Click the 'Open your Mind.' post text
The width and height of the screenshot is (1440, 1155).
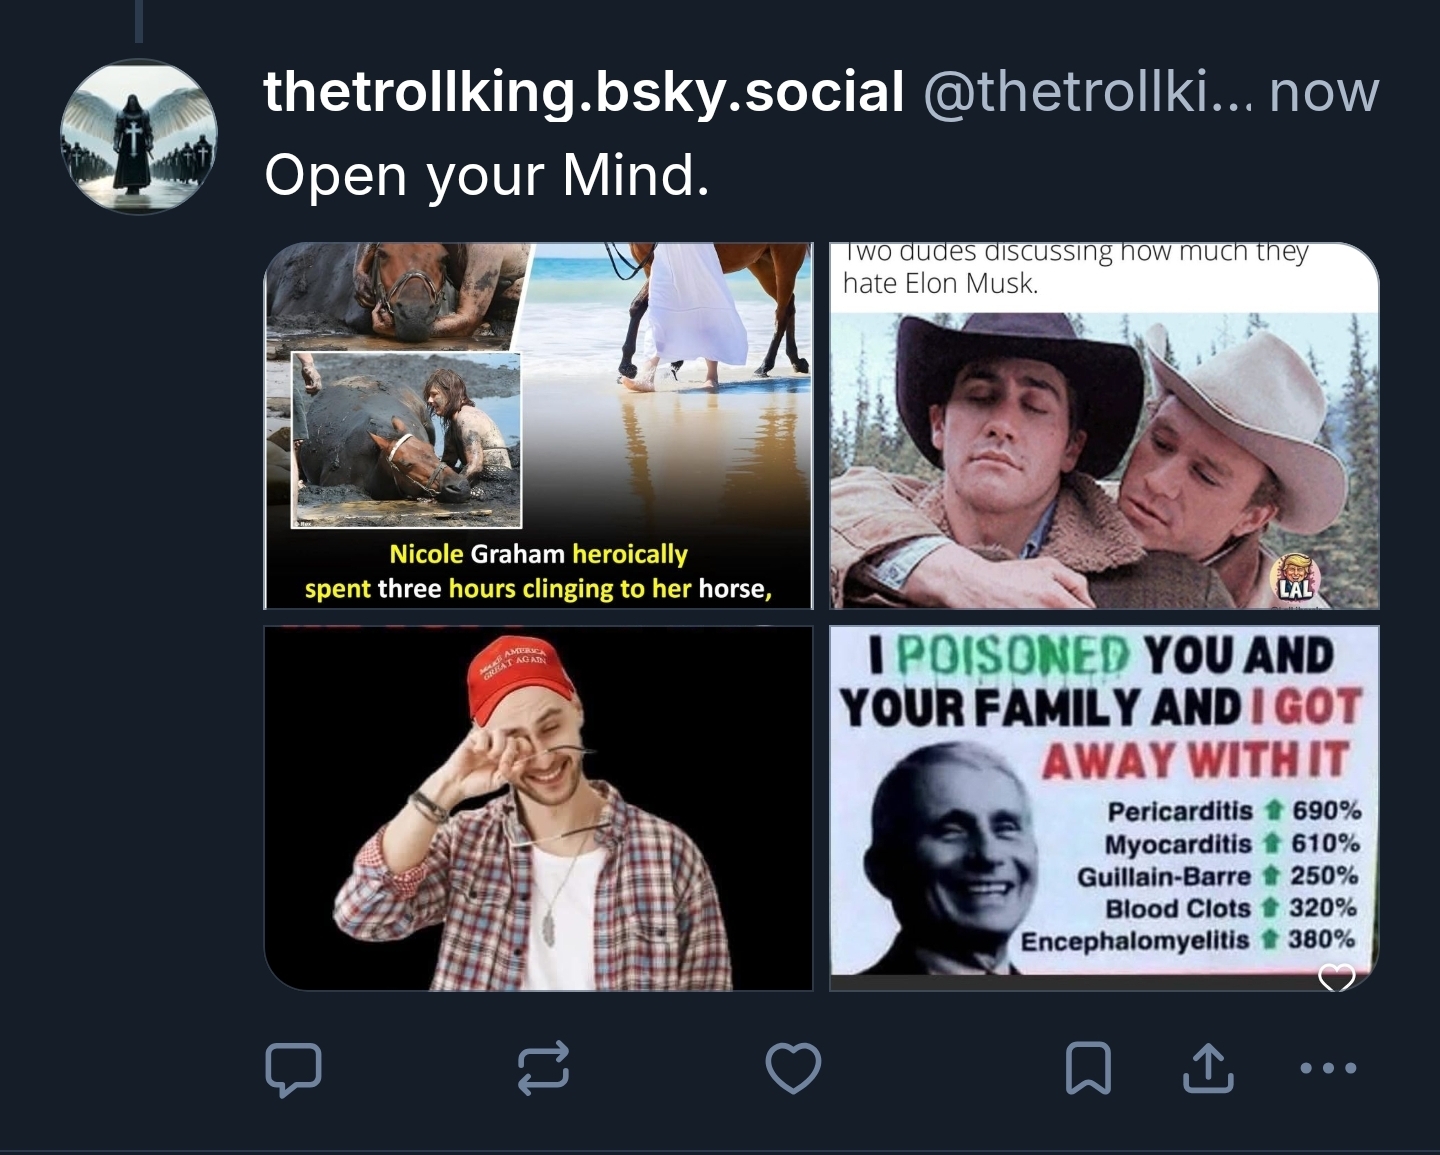(487, 175)
